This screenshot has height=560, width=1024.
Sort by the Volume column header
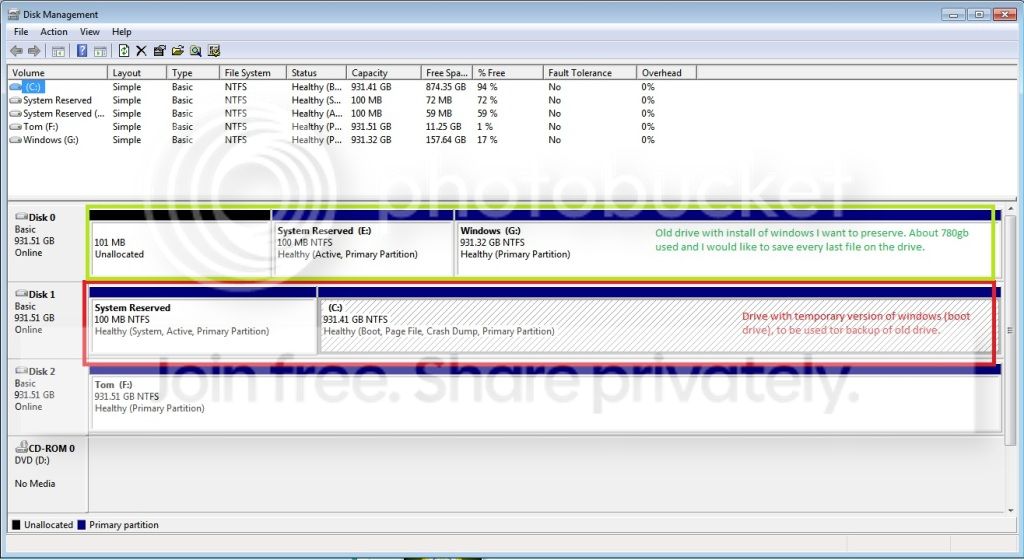(x=57, y=72)
